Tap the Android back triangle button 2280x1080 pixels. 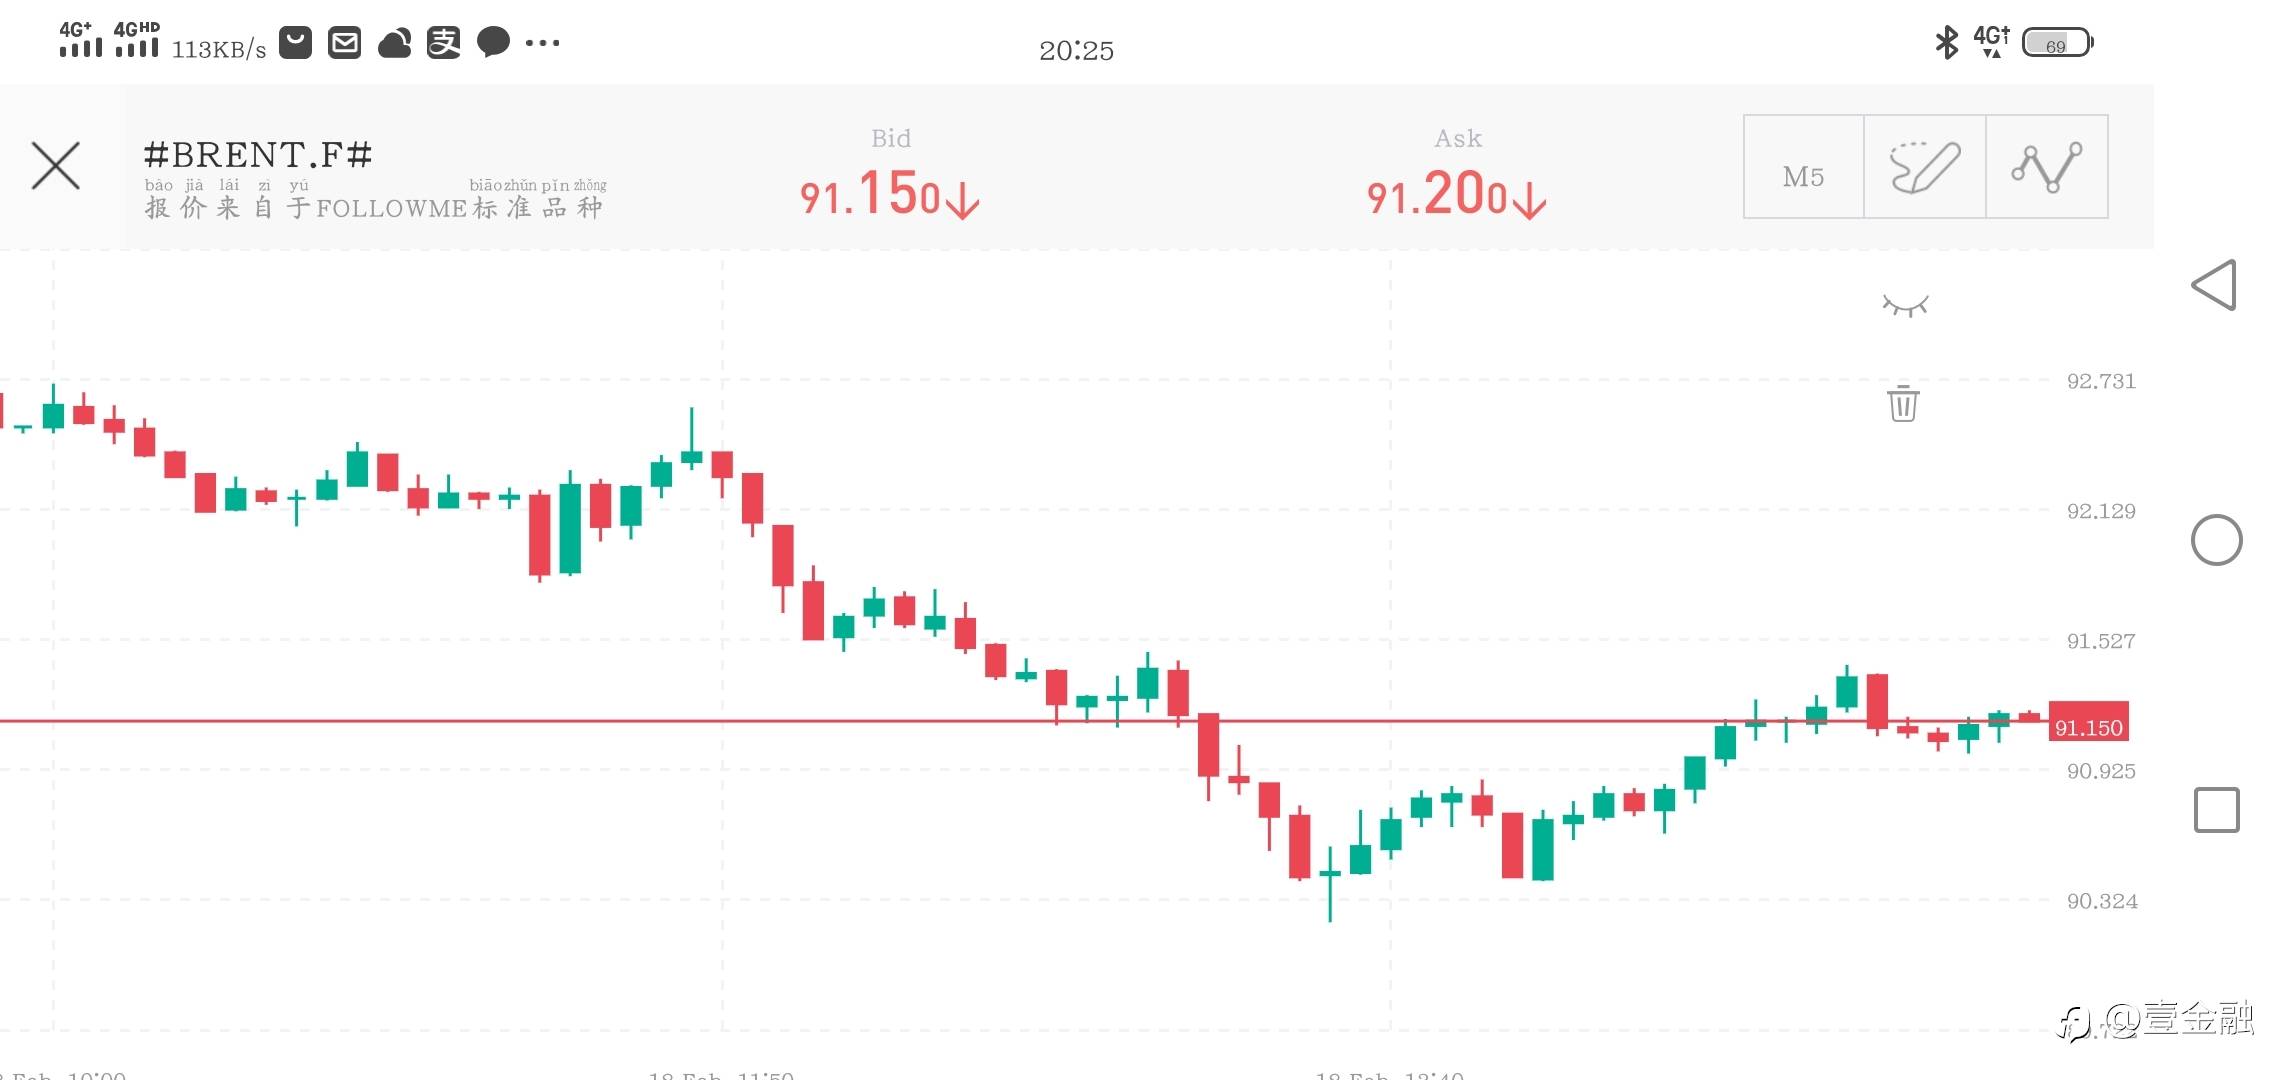coord(2214,286)
